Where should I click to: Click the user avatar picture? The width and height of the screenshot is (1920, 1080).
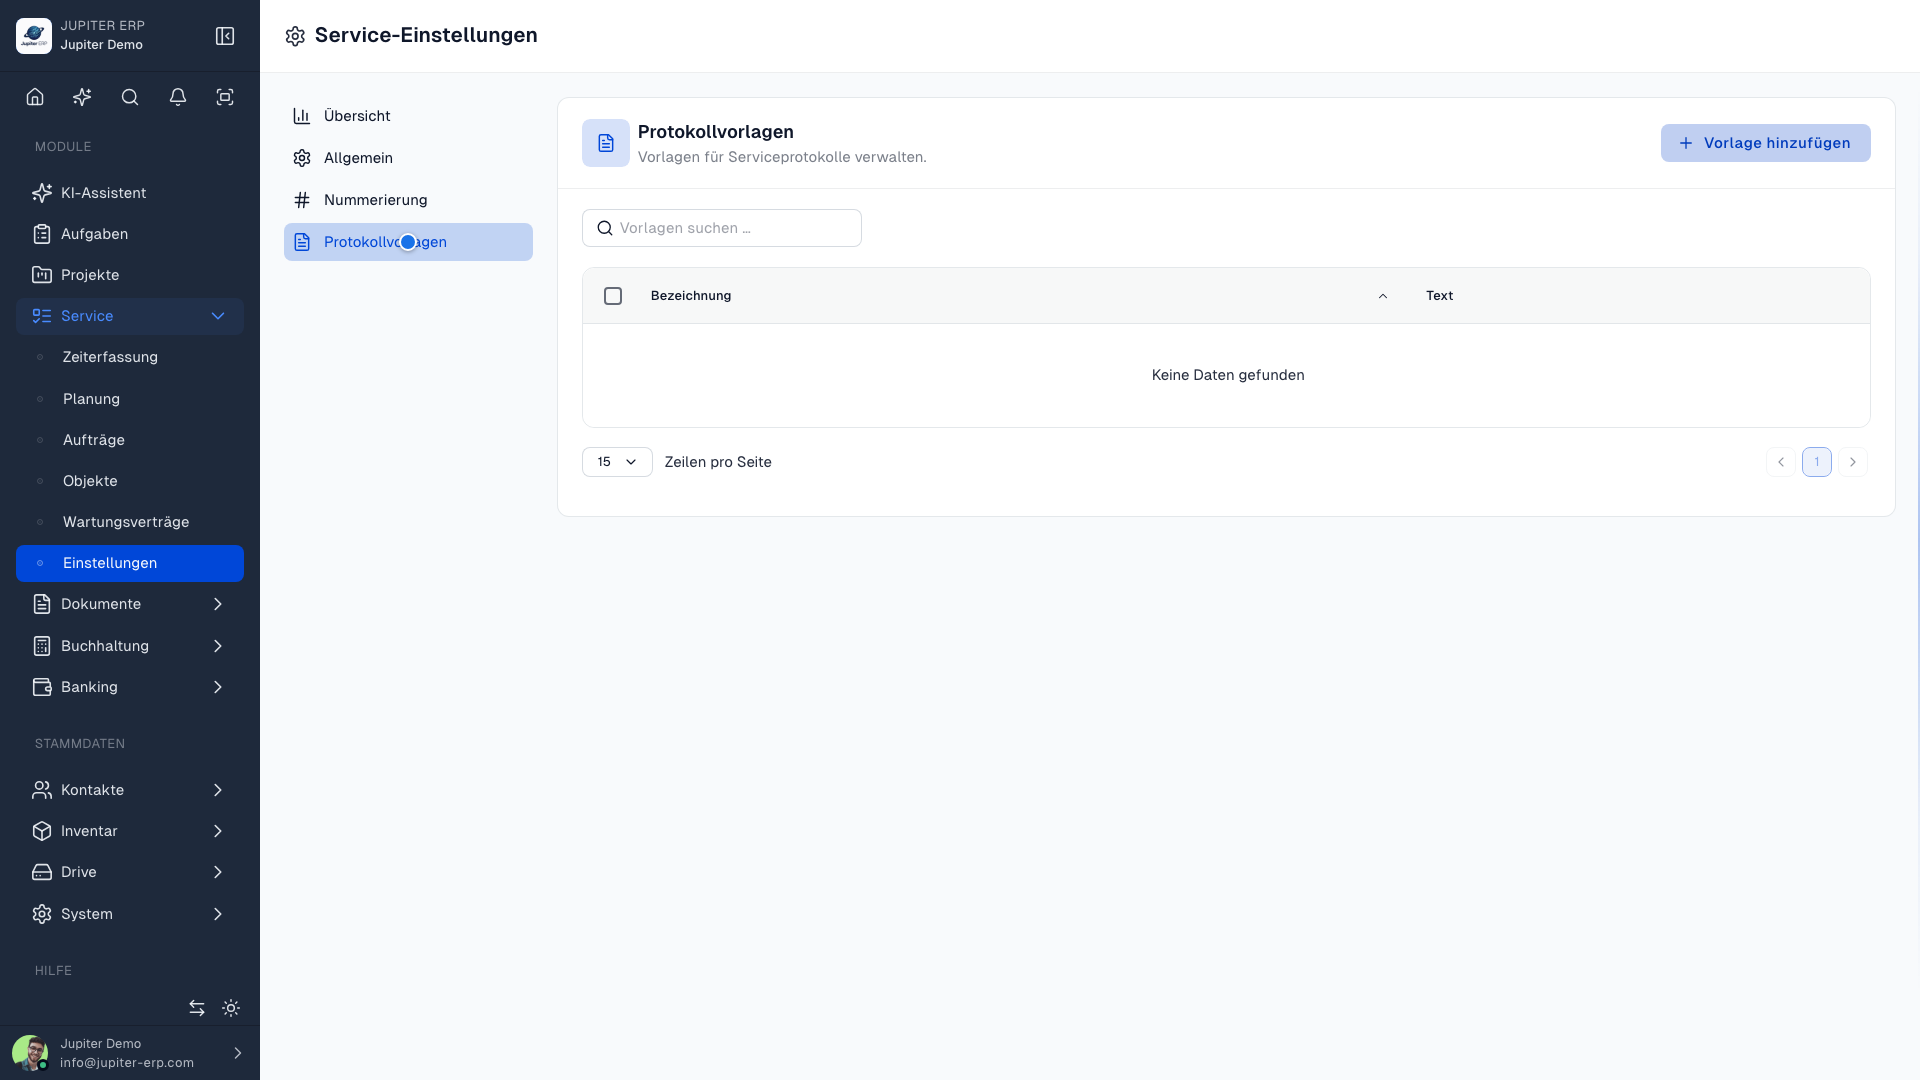pos(30,1053)
